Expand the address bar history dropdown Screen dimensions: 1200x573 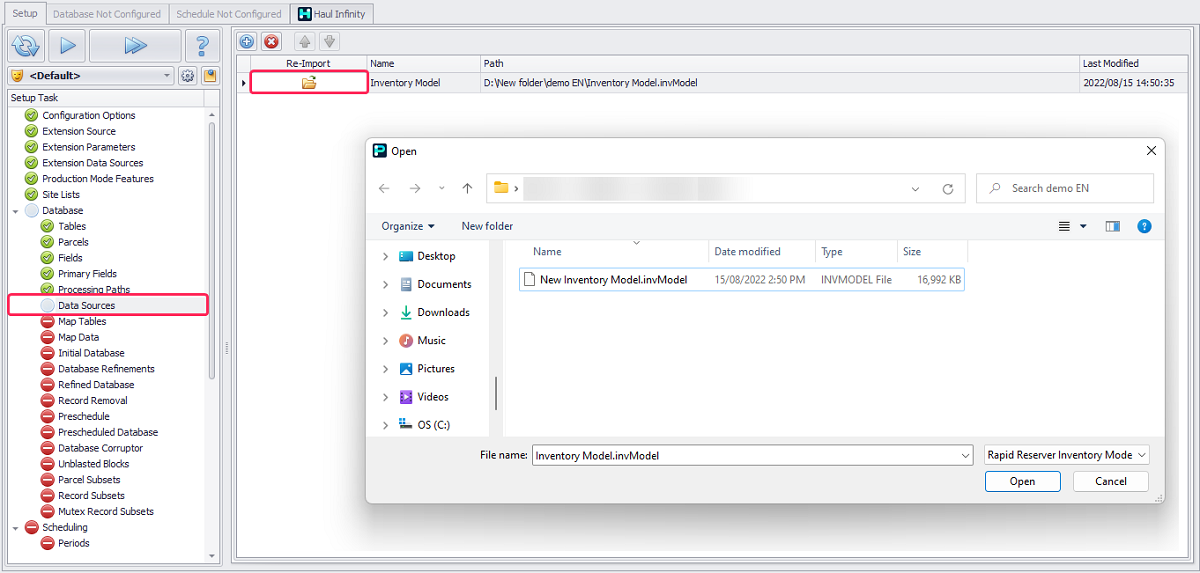pyautogui.click(x=916, y=188)
